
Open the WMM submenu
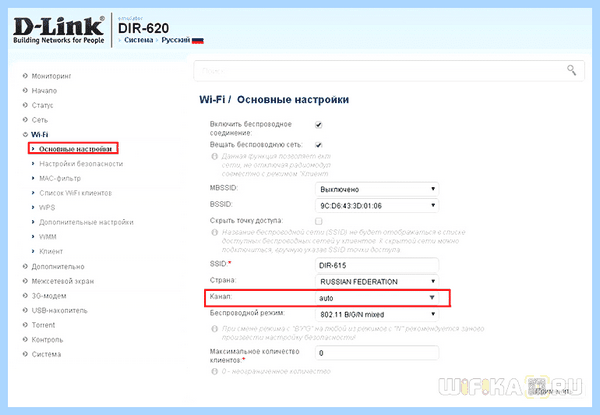[x=47, y=237]
